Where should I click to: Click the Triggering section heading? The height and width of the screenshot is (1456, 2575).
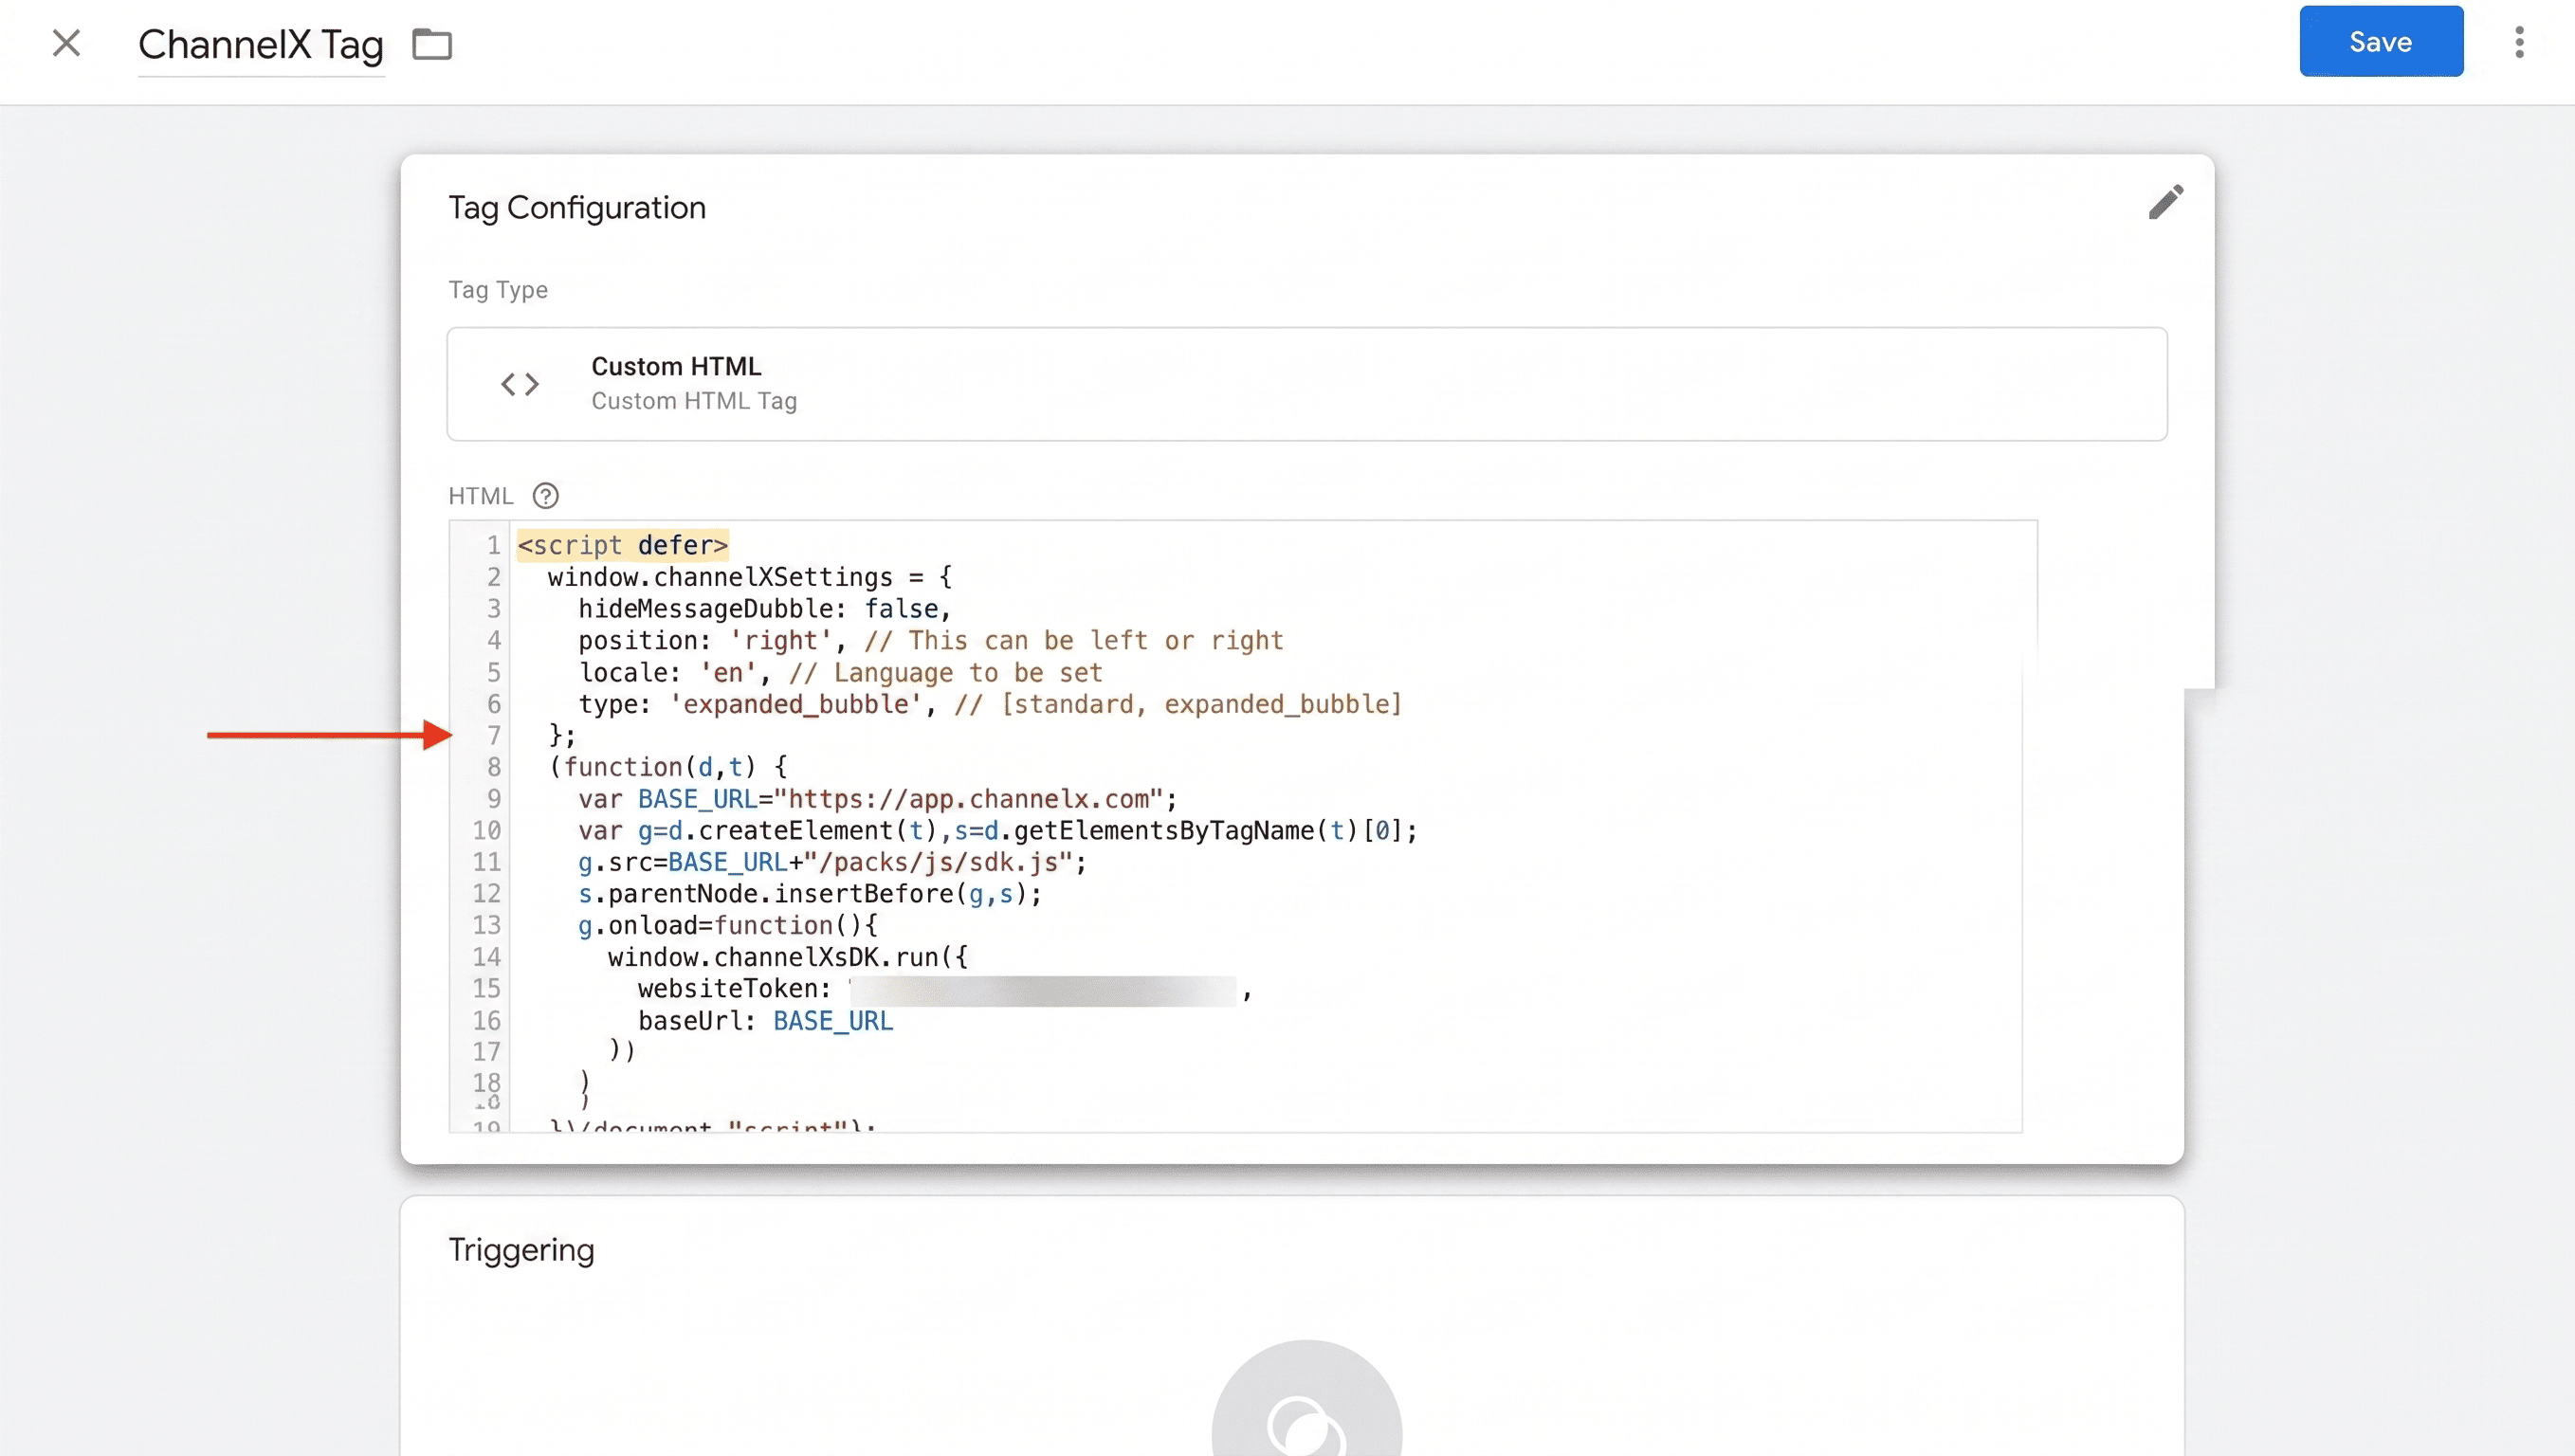(521, 1250)
